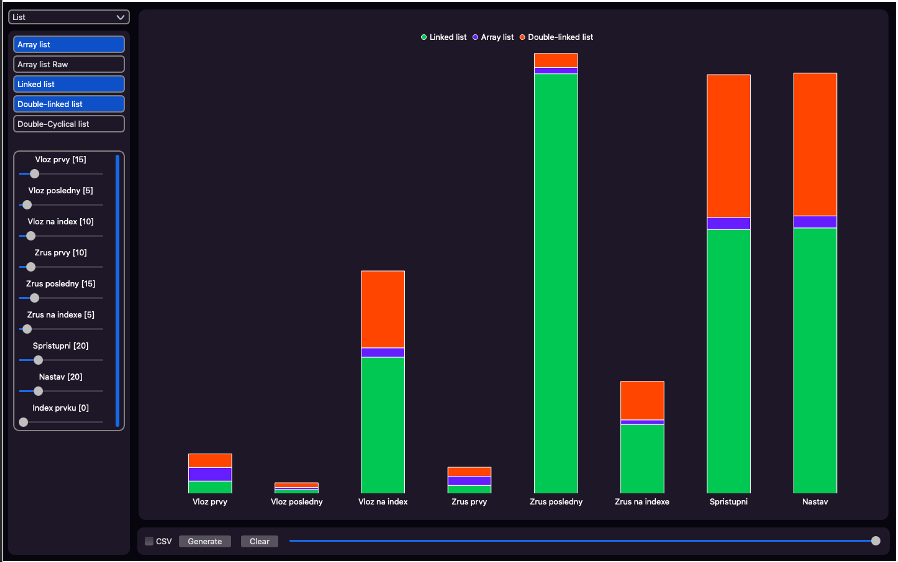
Task: Enable the CSV checkbox
Action: click(149, 541)
